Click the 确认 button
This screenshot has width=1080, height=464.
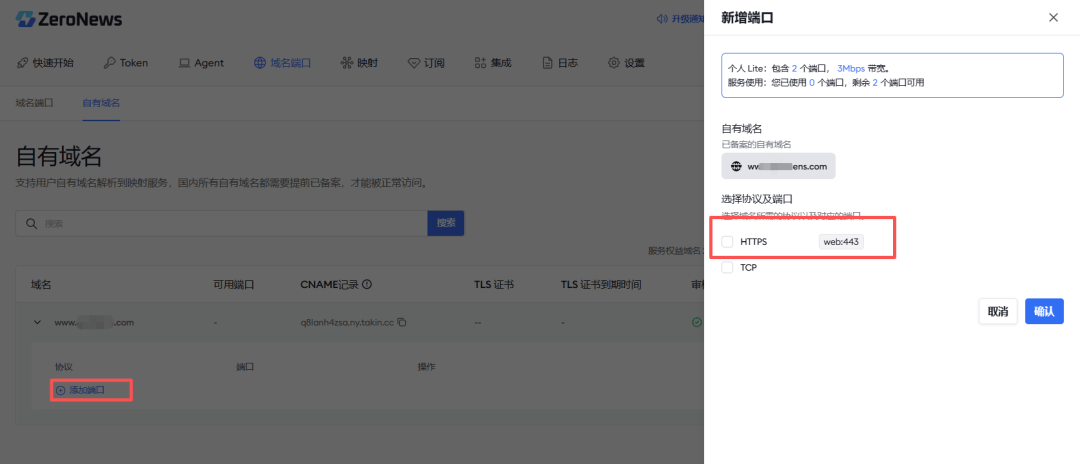tap(1044, 311)
